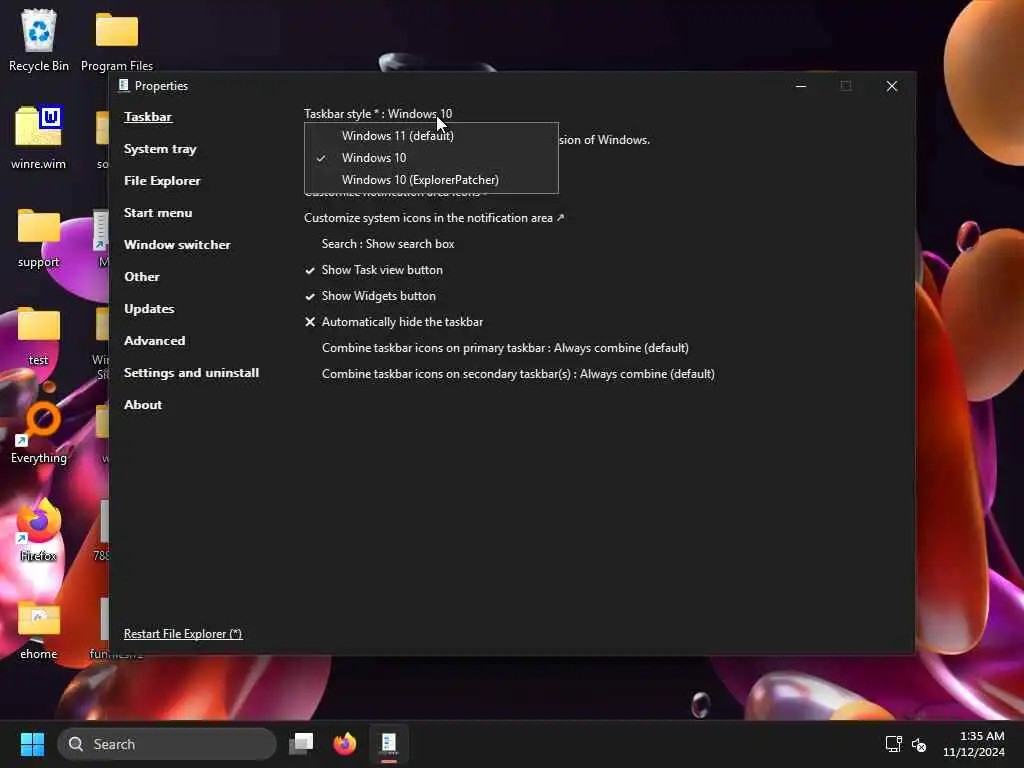Select the Taskbar section

pyautogui.click(x=148, y=117)
